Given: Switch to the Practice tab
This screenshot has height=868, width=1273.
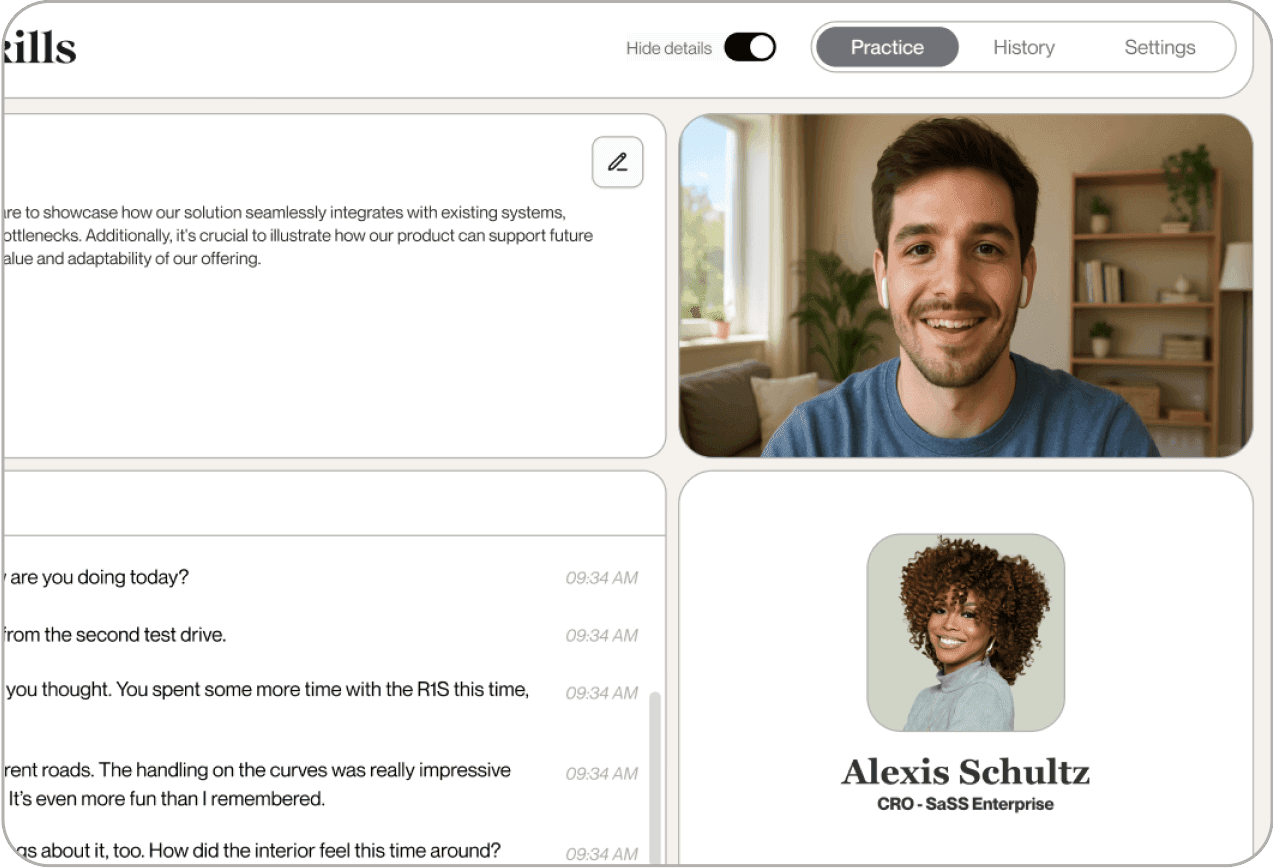Looking at the screenshot, I should click(886, 47).
